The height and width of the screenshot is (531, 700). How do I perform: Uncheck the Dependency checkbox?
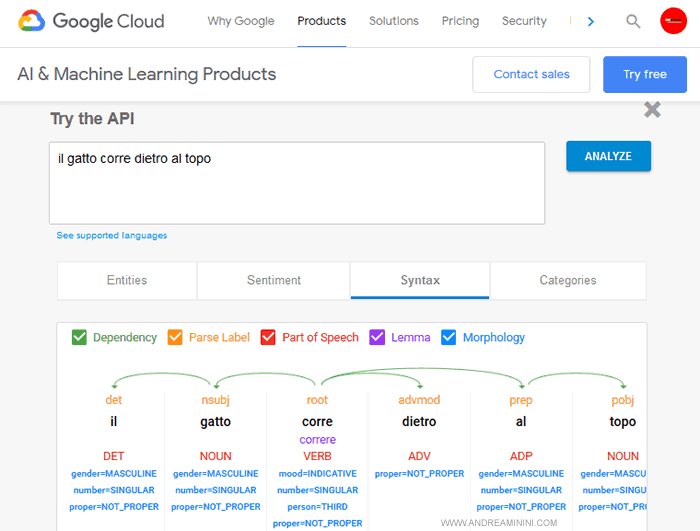80,337
